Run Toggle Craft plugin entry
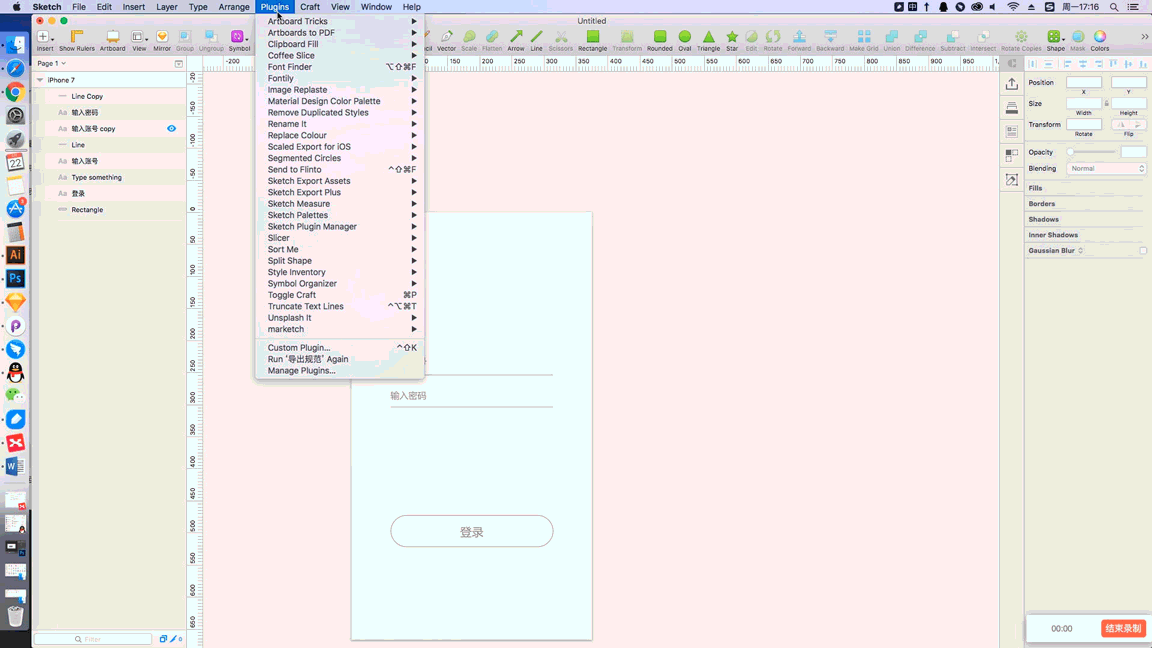This screenshot has height=648, width=1152. coord(339,295)
